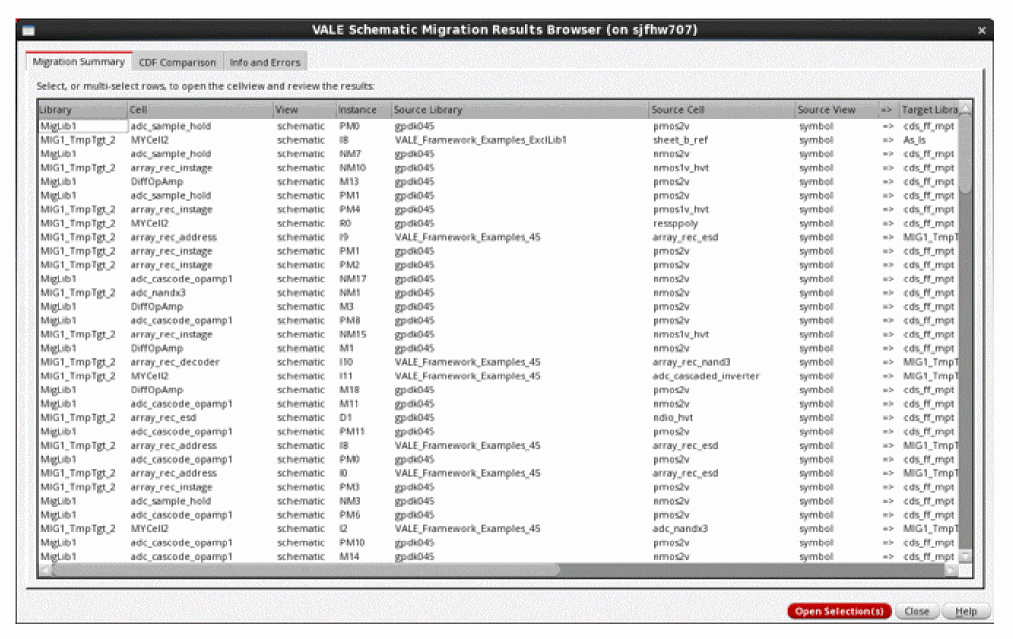Select the adc_cascode_opamp1 row with instance PM11
This screenshot has width=1013, height=639.
click(x=498, y=432)
